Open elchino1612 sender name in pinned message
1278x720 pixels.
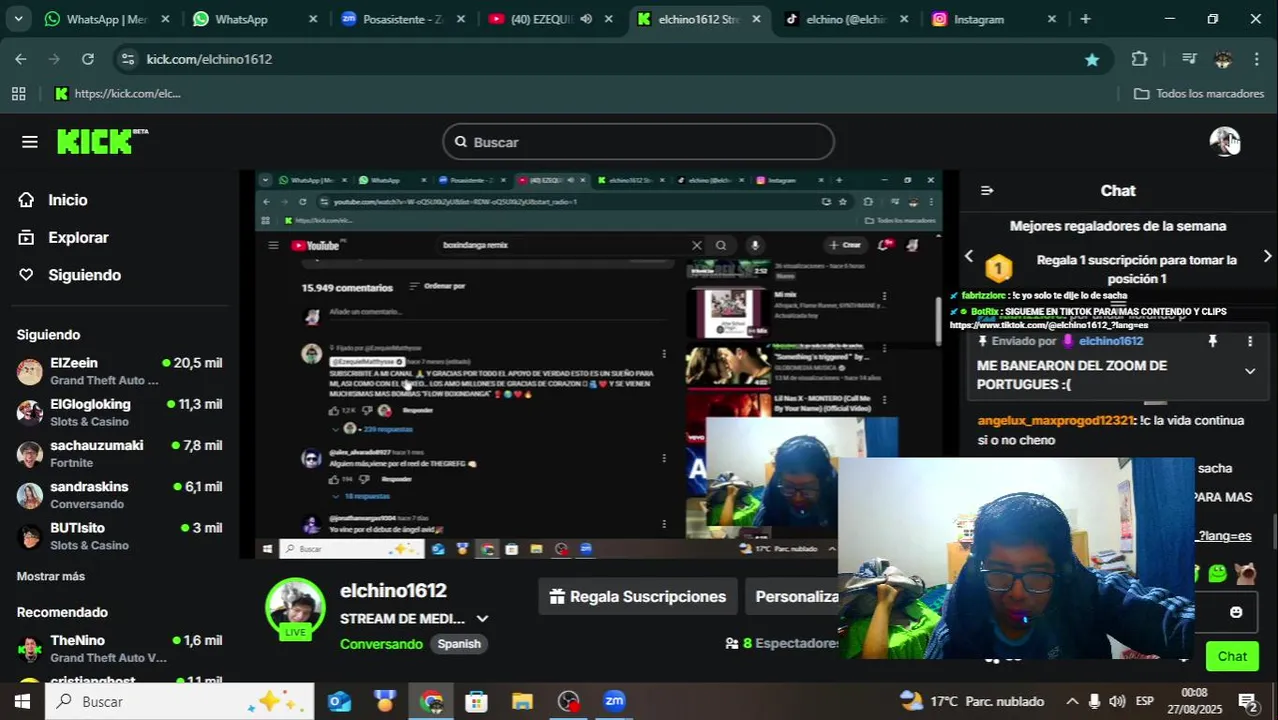pos(1110,341)
